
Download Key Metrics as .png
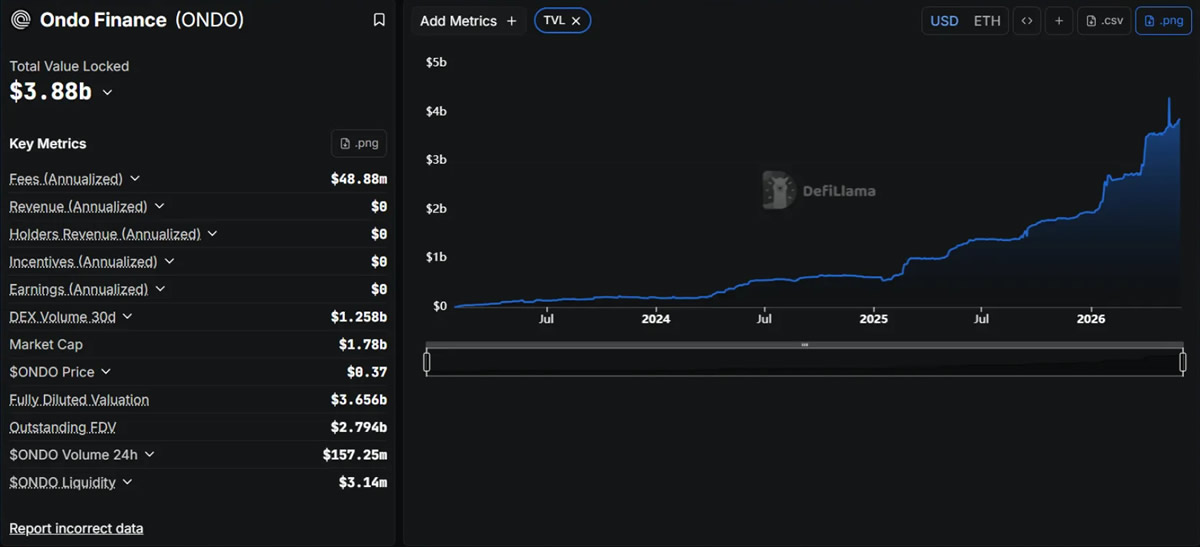click(x=359, y=143)
